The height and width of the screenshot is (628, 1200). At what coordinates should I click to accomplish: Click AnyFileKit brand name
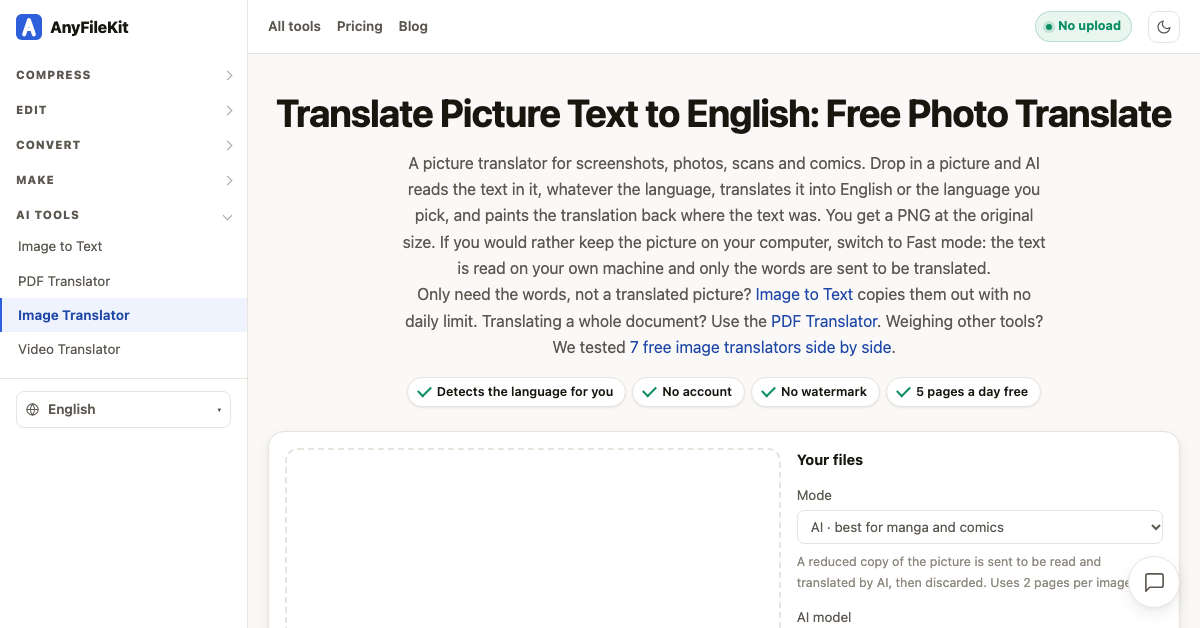(89, 27)
